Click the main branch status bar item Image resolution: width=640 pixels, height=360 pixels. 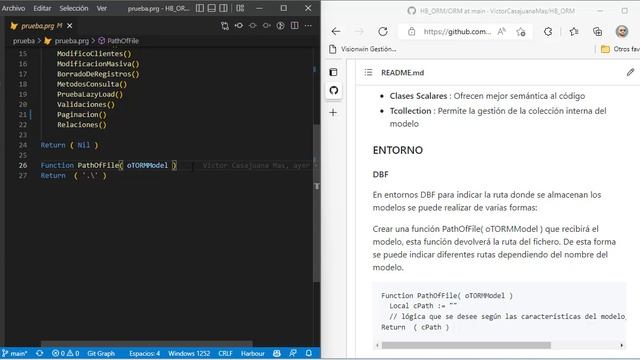pyautogui.click(x=15, y=353)
